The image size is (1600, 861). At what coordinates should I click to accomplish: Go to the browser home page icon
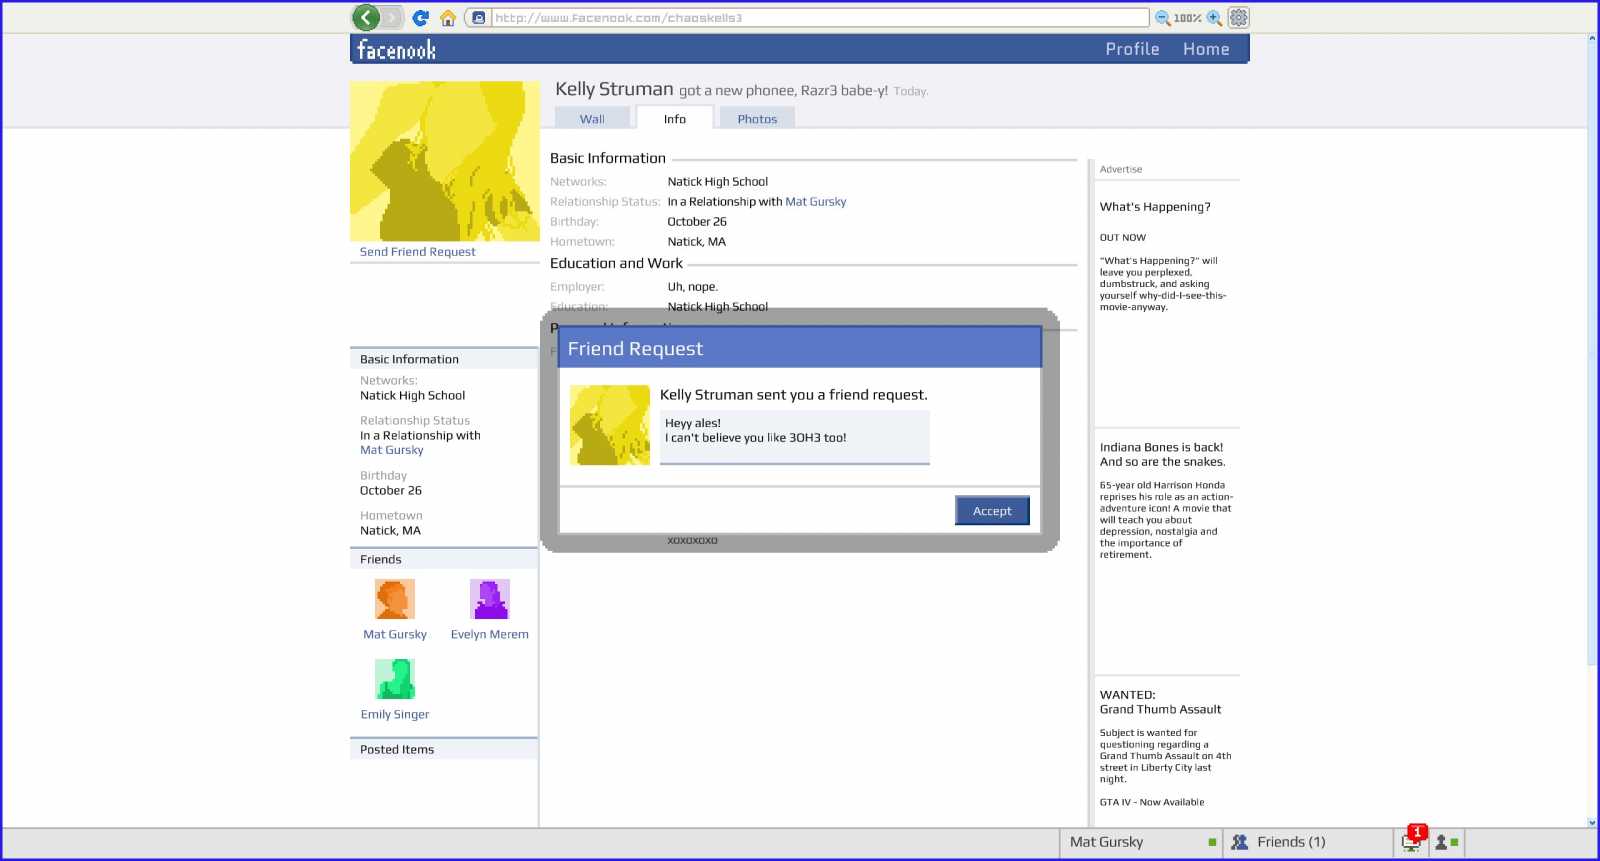tap(448, 18)
